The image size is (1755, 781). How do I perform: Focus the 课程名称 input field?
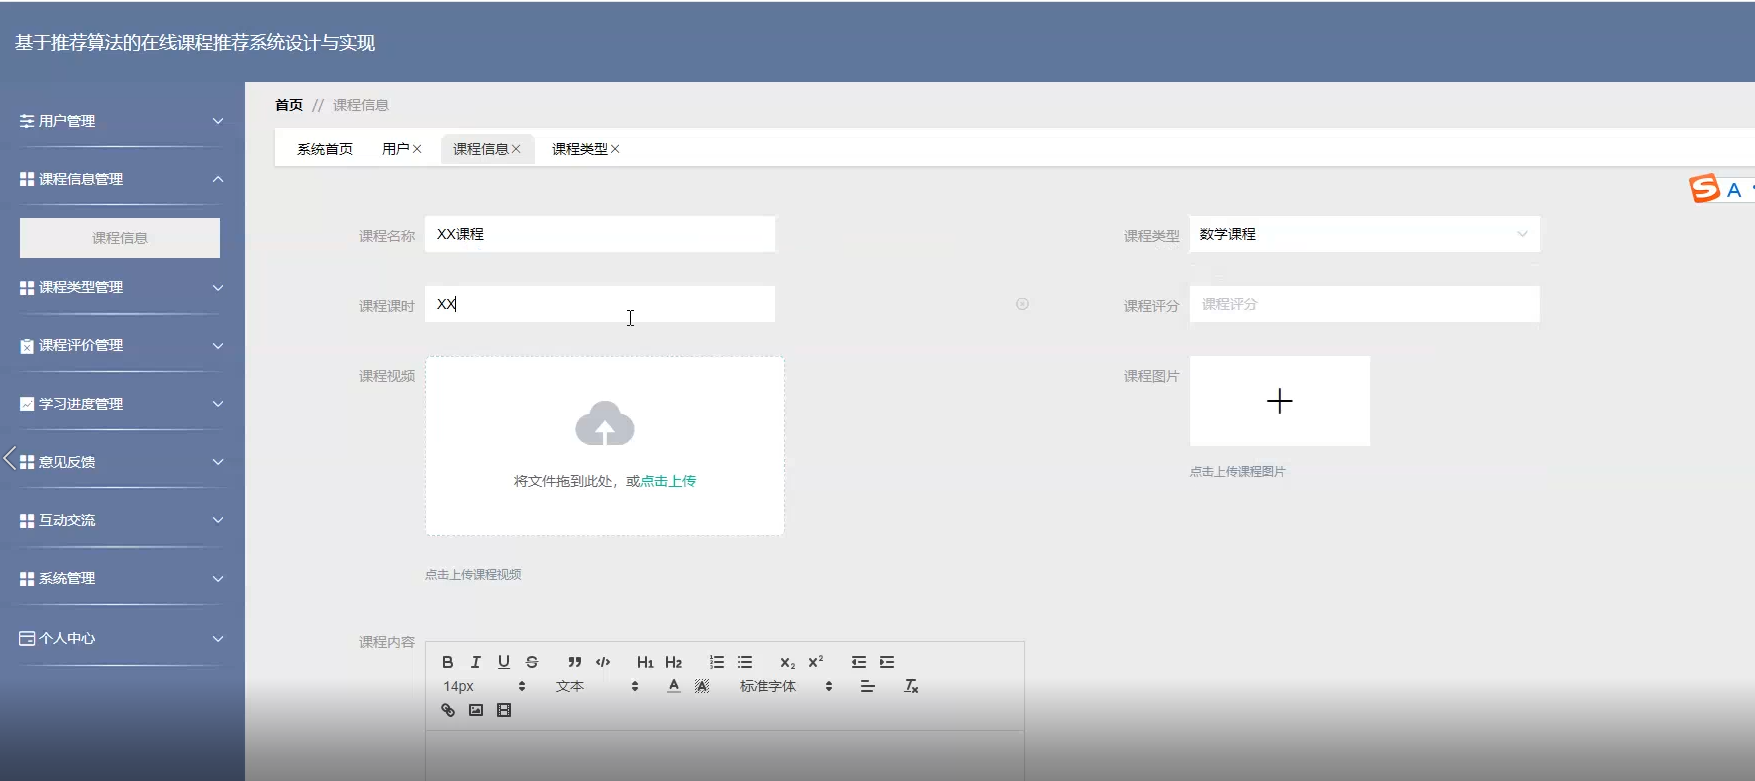600,234
